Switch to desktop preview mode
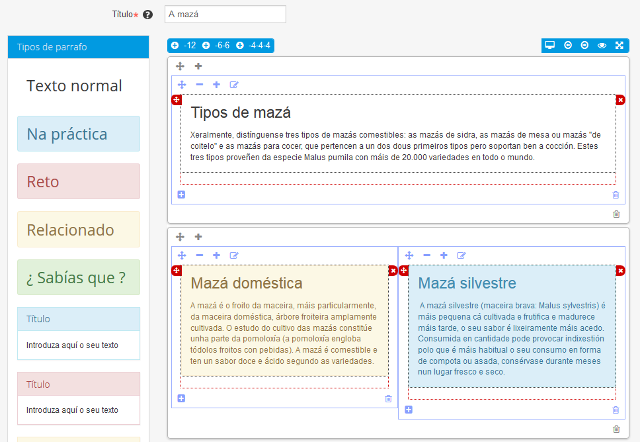The height and width of the screenshot is (442, 640). pos(550,46)
